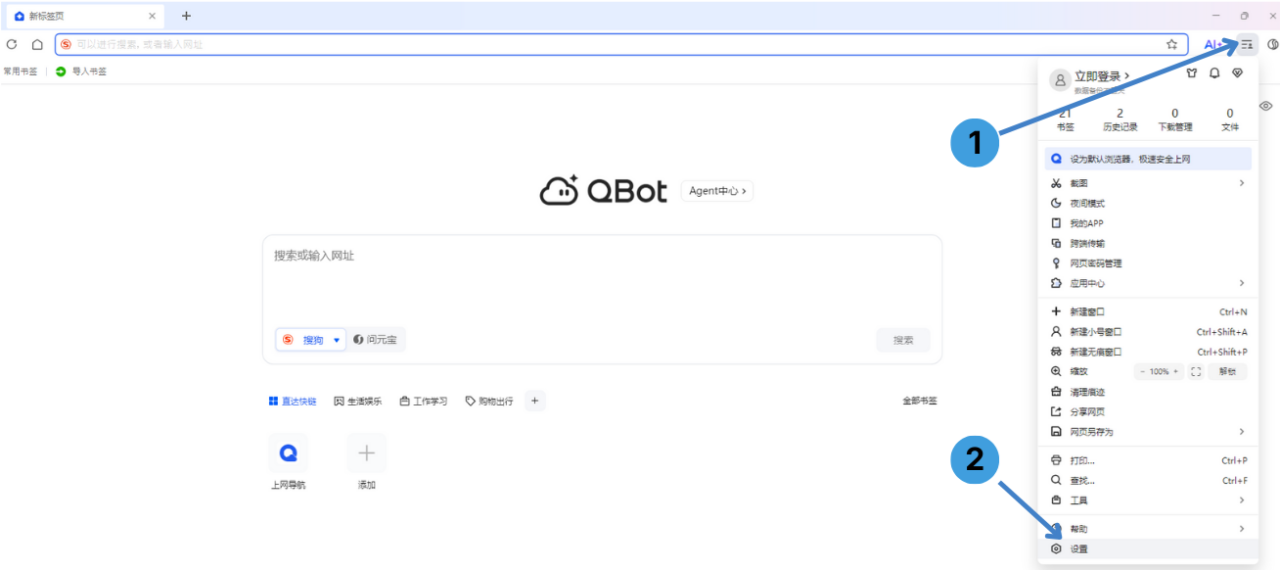Select 分享网页 share page

[1148, 411]
